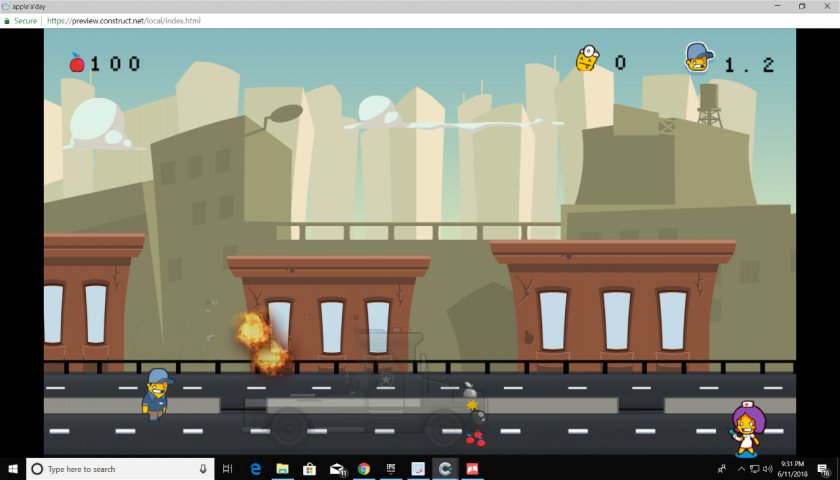Open Microsoft Edge from the taskbar
Screen dimensions: 840x480
tap(255, 468)
